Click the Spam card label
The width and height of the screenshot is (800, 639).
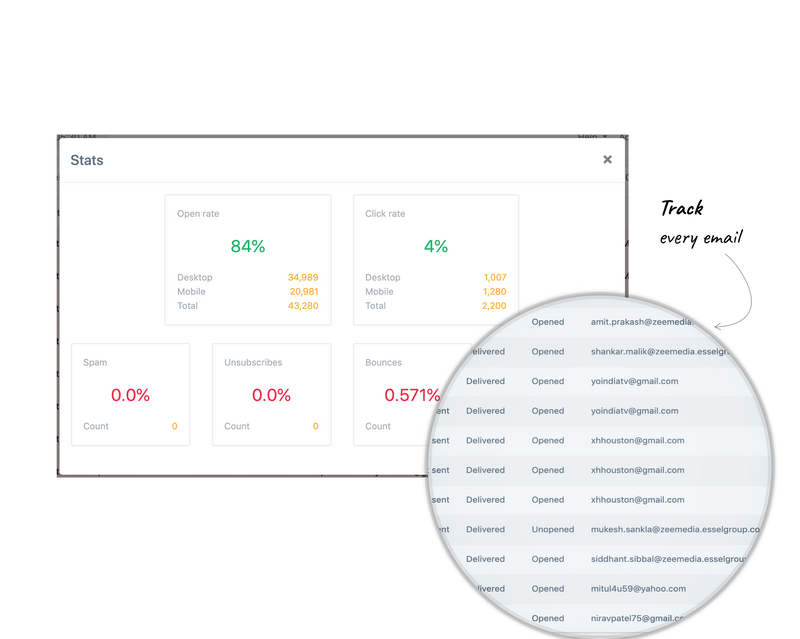(x=95, y=362)
